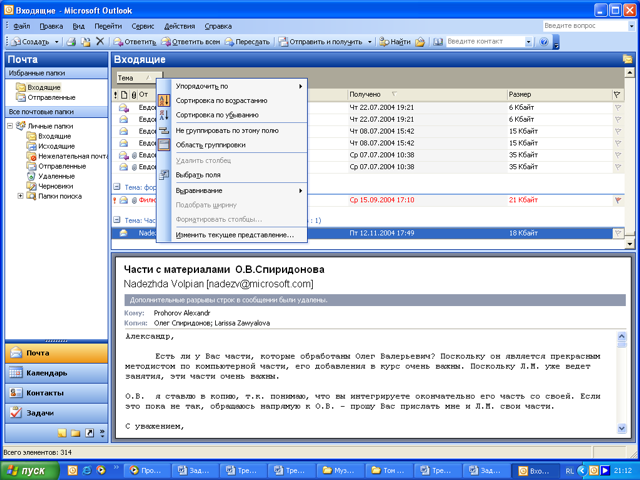Toggle flag on 07.07.2004 35 Кбайт first row
The width and height of the screenshot is (640, 480).
pyautogui.click(x=618, y=155)
